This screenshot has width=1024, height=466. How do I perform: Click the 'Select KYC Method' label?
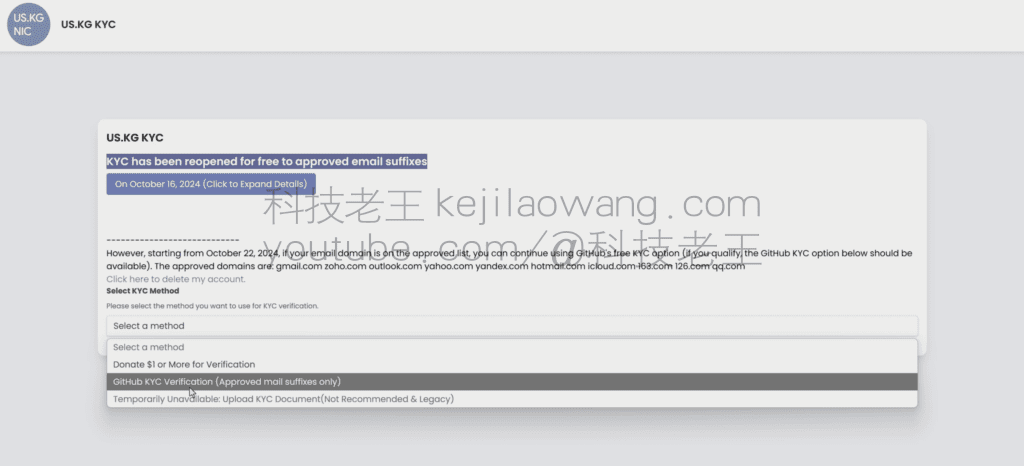142,291
